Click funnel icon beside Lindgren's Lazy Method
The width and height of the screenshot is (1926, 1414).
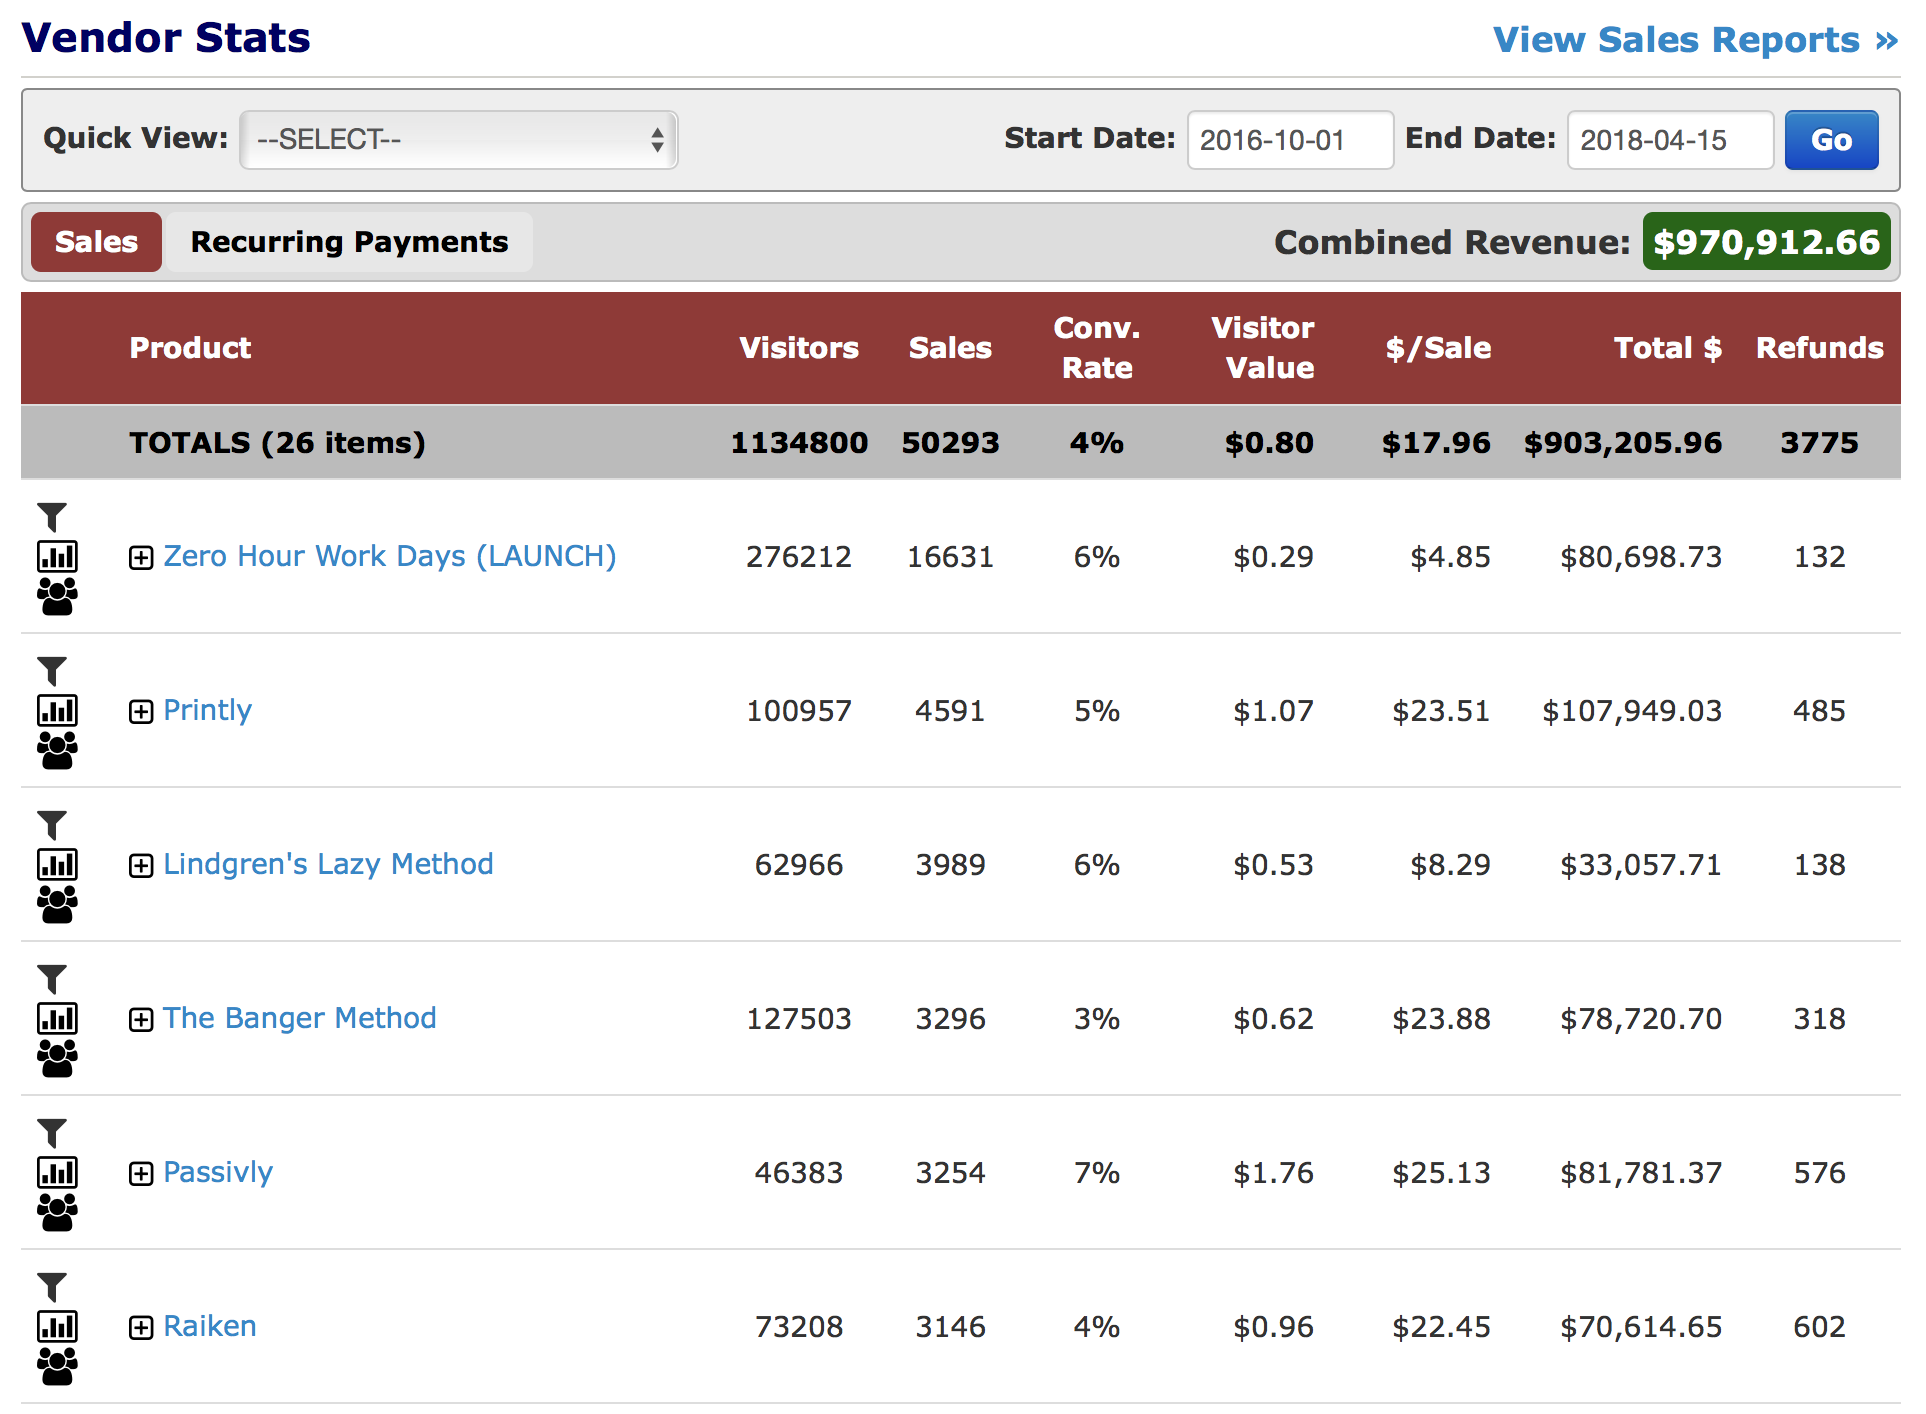[x=52, y=825]
